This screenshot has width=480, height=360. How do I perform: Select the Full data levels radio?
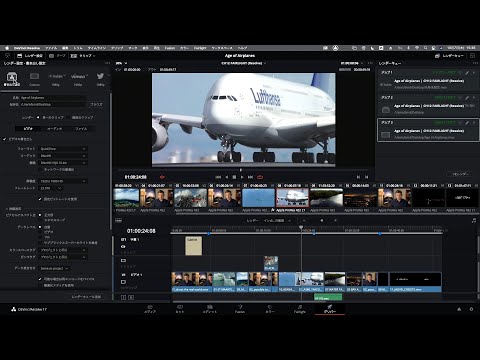pyautogui.click(x=40, y=237)
